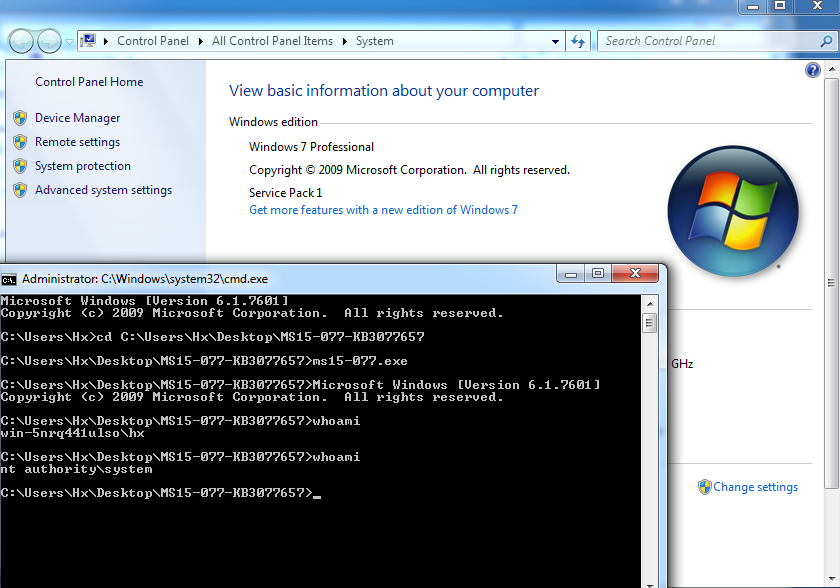Click the computer icon in address bar
840x588 pixels.
(89, 41)
